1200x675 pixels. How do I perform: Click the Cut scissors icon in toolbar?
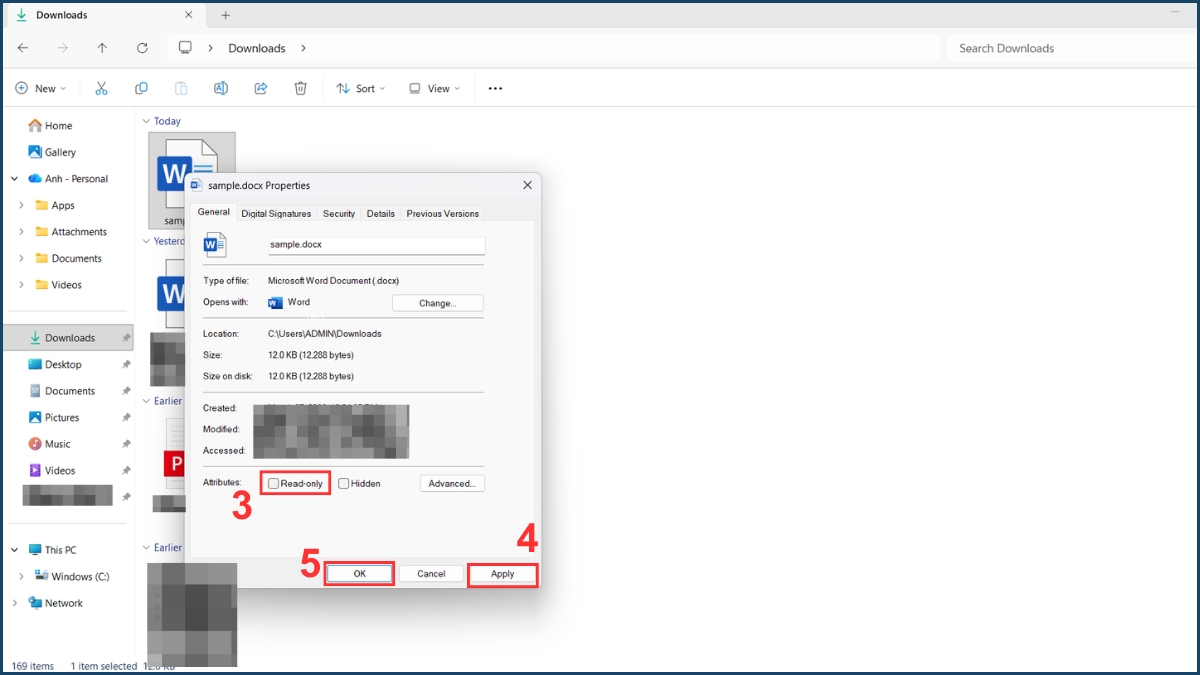point(101,88)
